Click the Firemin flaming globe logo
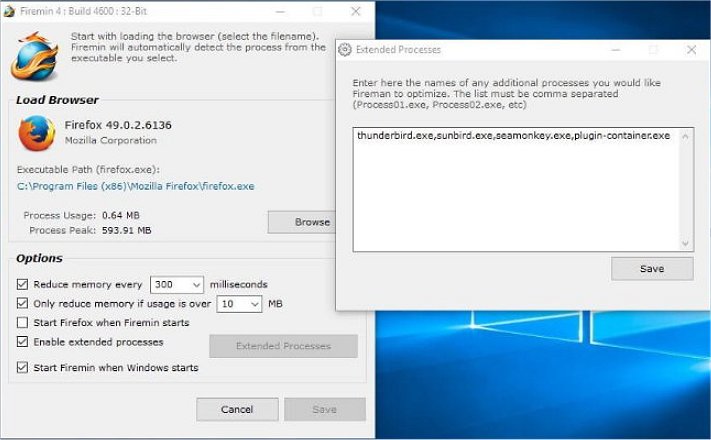This screenshot has height=440, width=711. coord(35,56)
